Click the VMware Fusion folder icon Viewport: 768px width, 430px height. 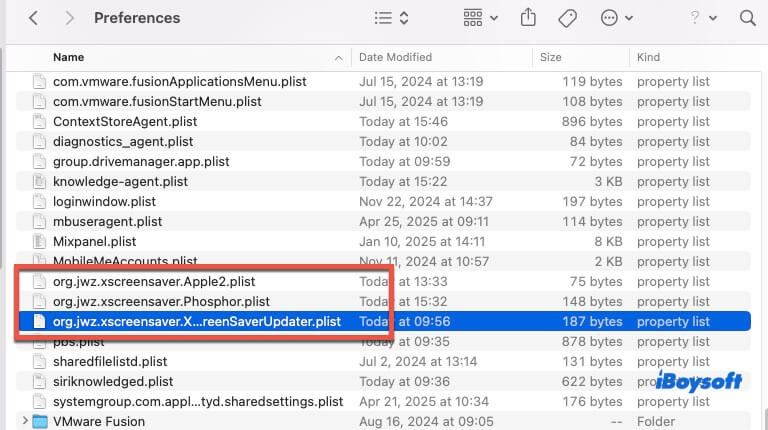(40, 421)
